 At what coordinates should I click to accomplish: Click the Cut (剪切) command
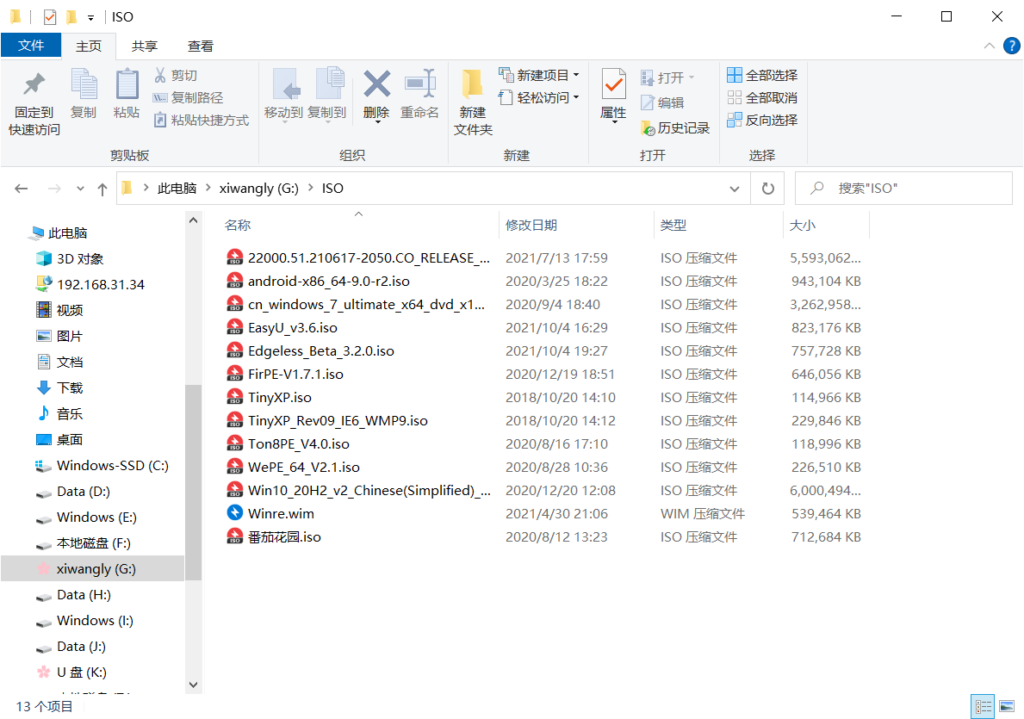point(176,75)
